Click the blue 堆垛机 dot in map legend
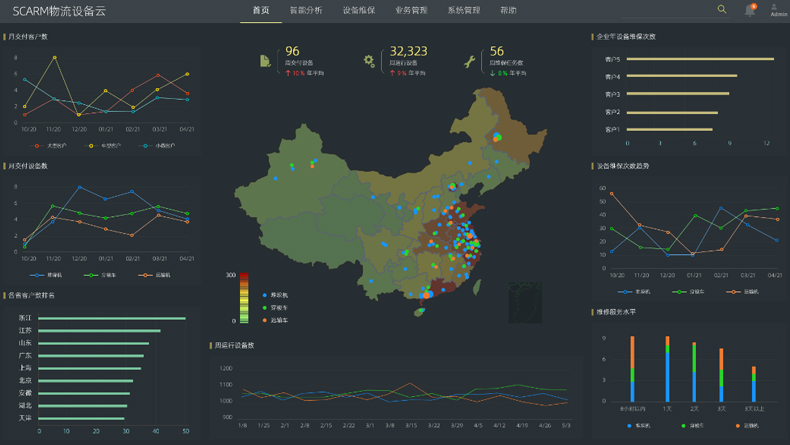Screen dimensions: 790x445 click(265, 296)
